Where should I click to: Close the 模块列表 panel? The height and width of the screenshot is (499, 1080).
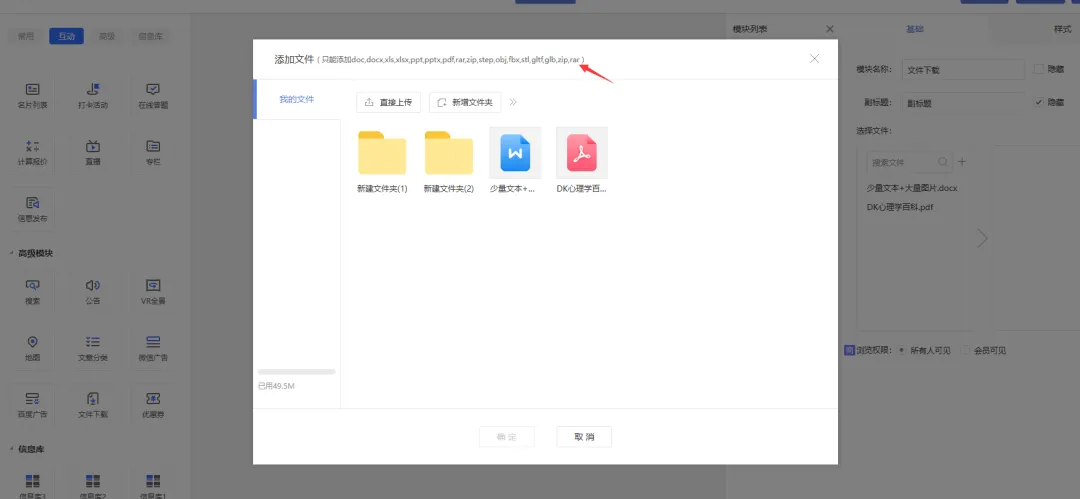pyautogui.click(x=829, y=29)
